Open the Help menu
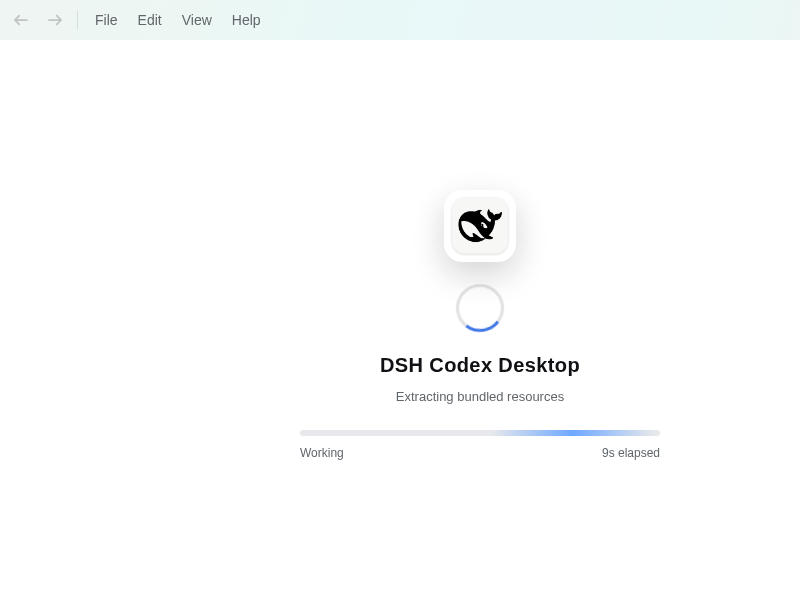The height and width of the screenshot is (600, 800). coord(246,20)
